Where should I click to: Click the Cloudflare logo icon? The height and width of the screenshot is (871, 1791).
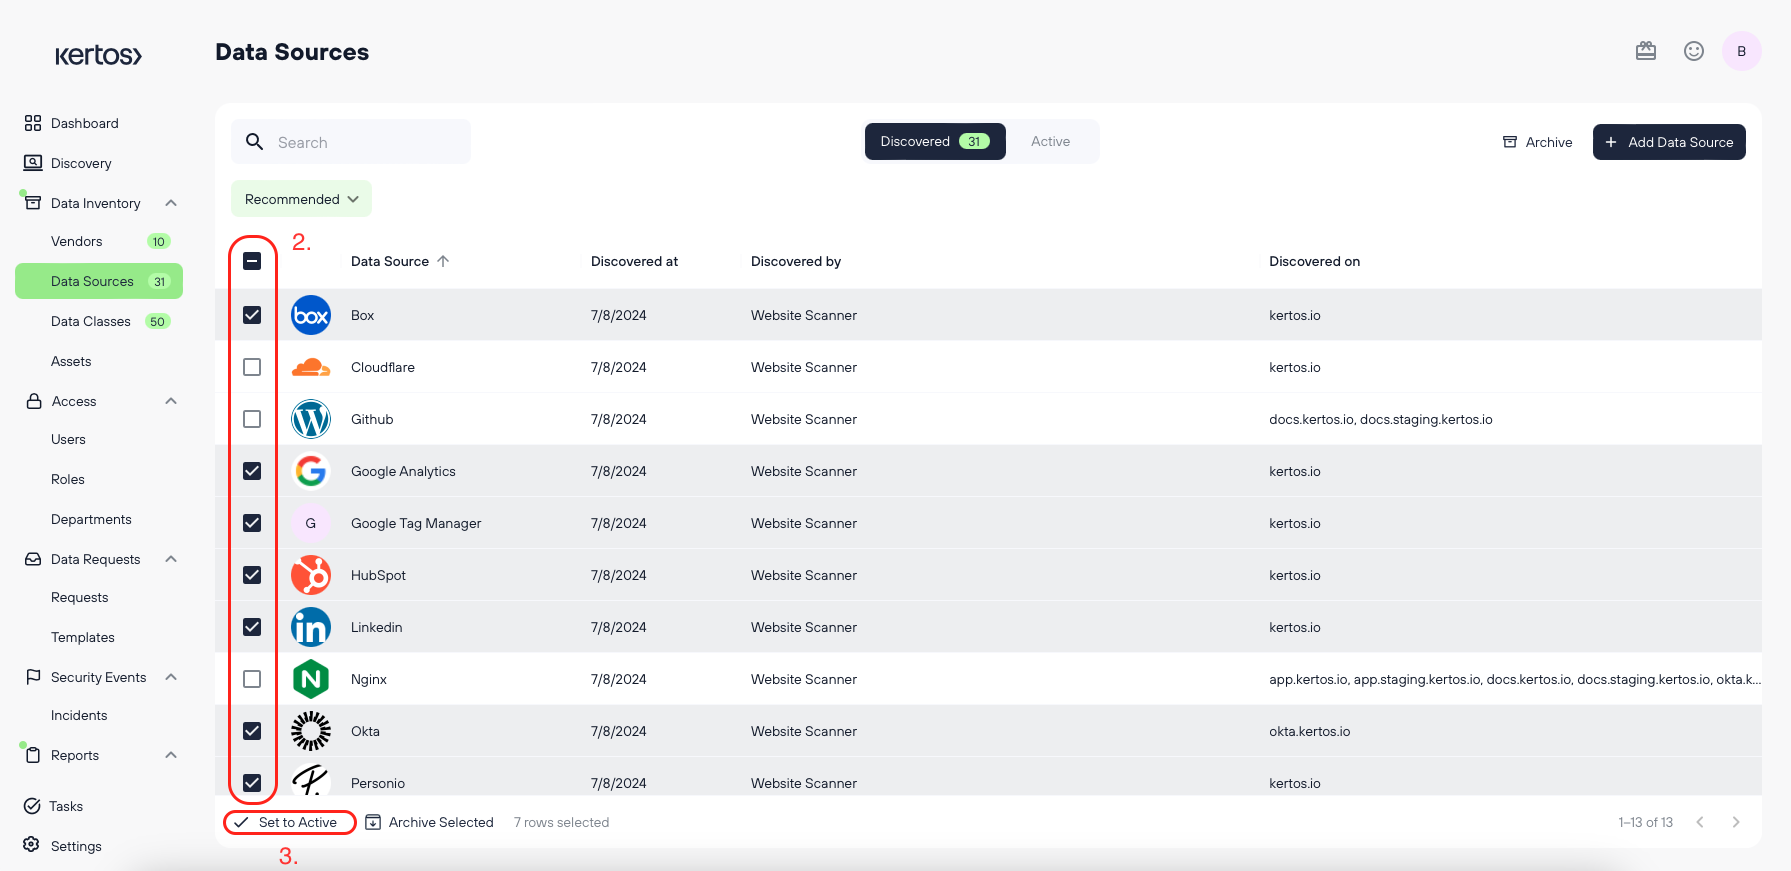(311, 367)
